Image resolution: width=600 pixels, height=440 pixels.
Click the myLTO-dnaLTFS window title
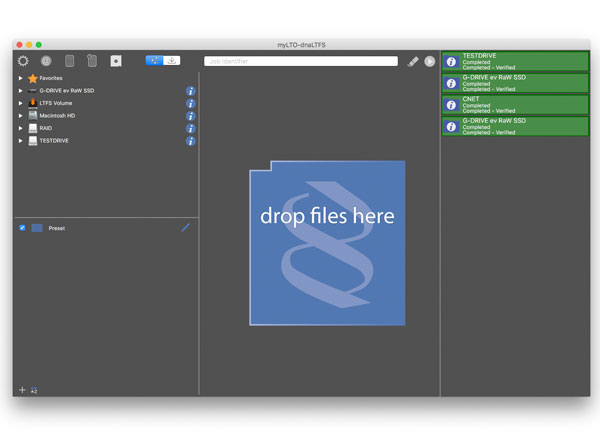pyautogui.click(x=301, y=45)
